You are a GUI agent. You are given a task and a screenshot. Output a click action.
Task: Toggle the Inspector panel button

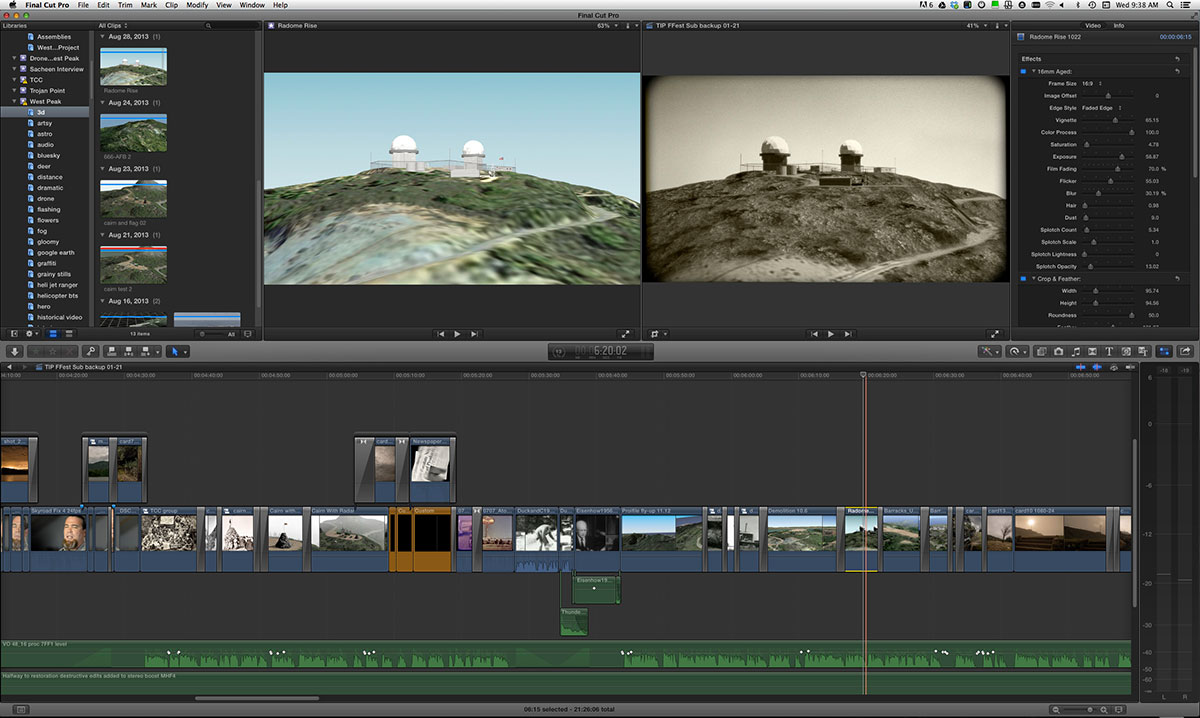[1164, 351]
